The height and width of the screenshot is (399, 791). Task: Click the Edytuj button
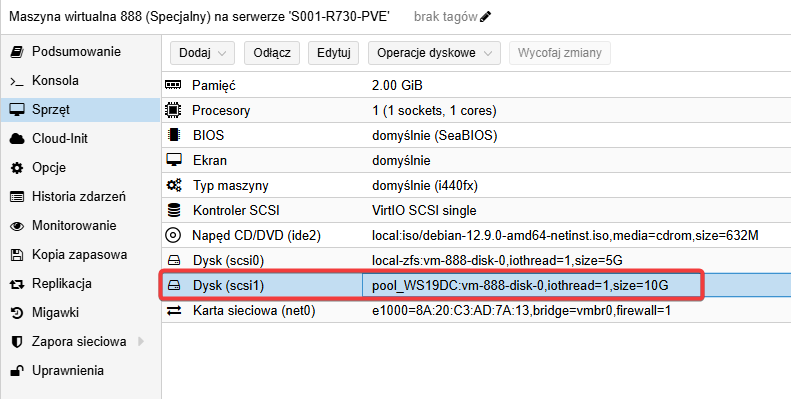pos(333,53)
